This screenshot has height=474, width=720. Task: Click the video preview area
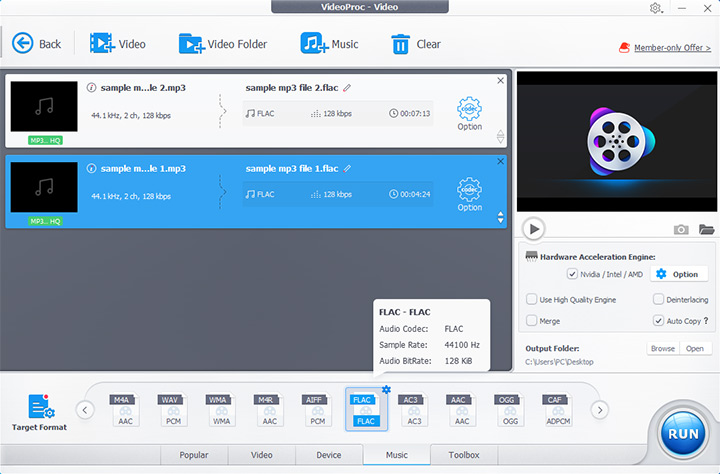tap(617, 141)
